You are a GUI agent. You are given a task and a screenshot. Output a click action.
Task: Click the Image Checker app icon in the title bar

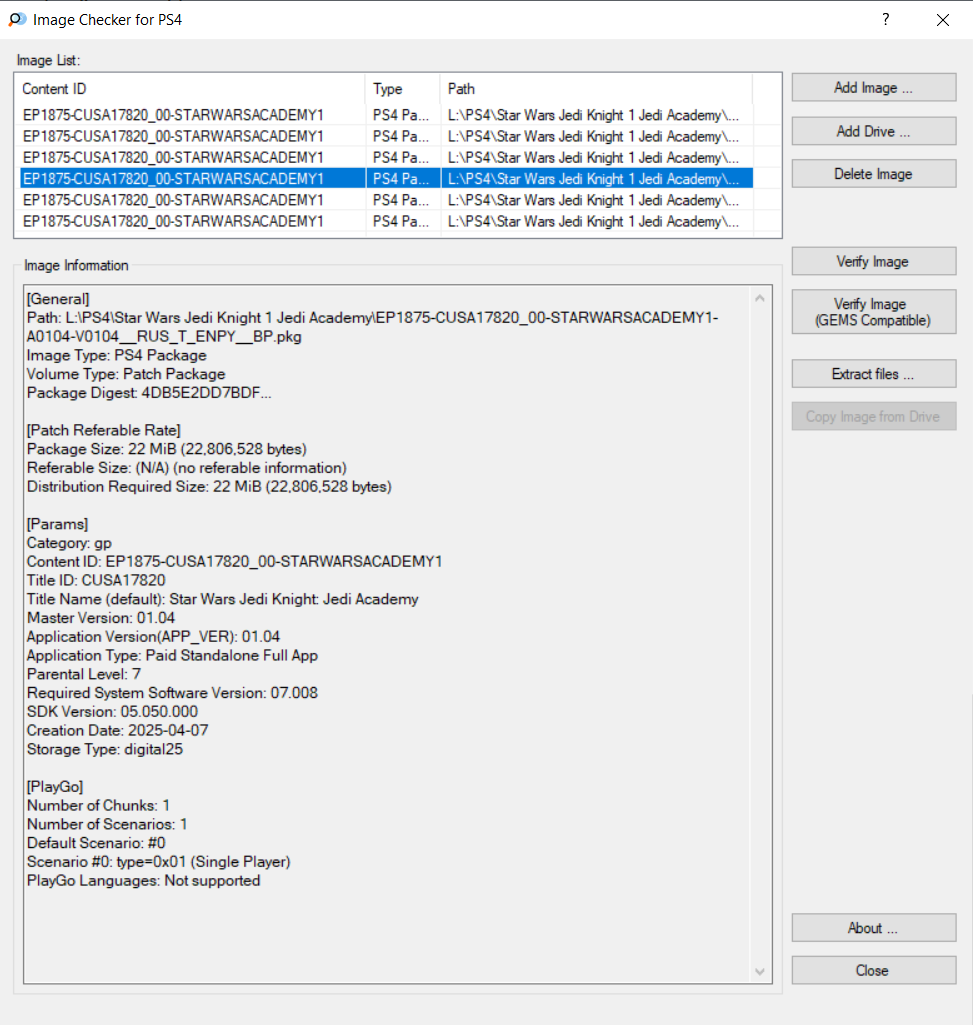pyautogui.click(x=17, y=20)
